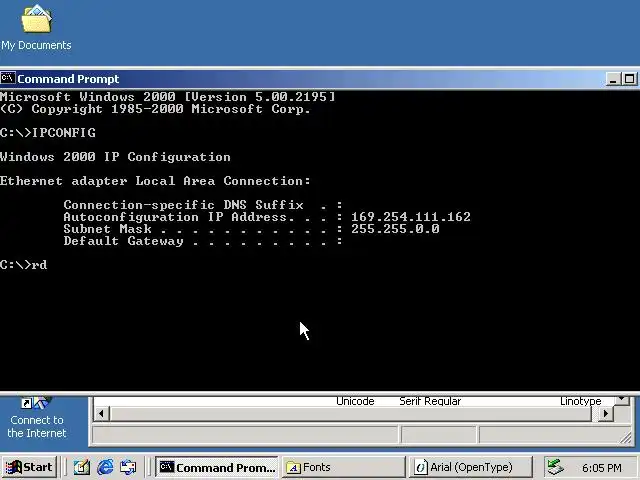Click the resize grip in the Fonts window status bar
Screen dimensions: 640x480
click(x=625, y=438)
